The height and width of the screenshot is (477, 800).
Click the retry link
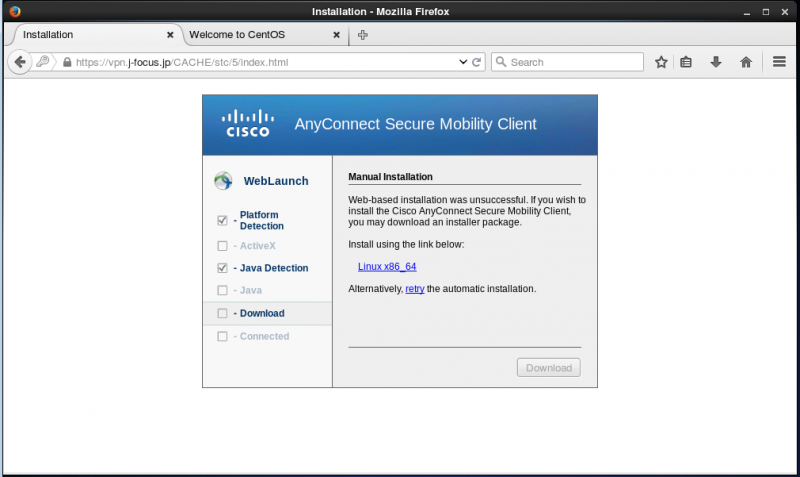pyautogui.click(x=415, y=289)
